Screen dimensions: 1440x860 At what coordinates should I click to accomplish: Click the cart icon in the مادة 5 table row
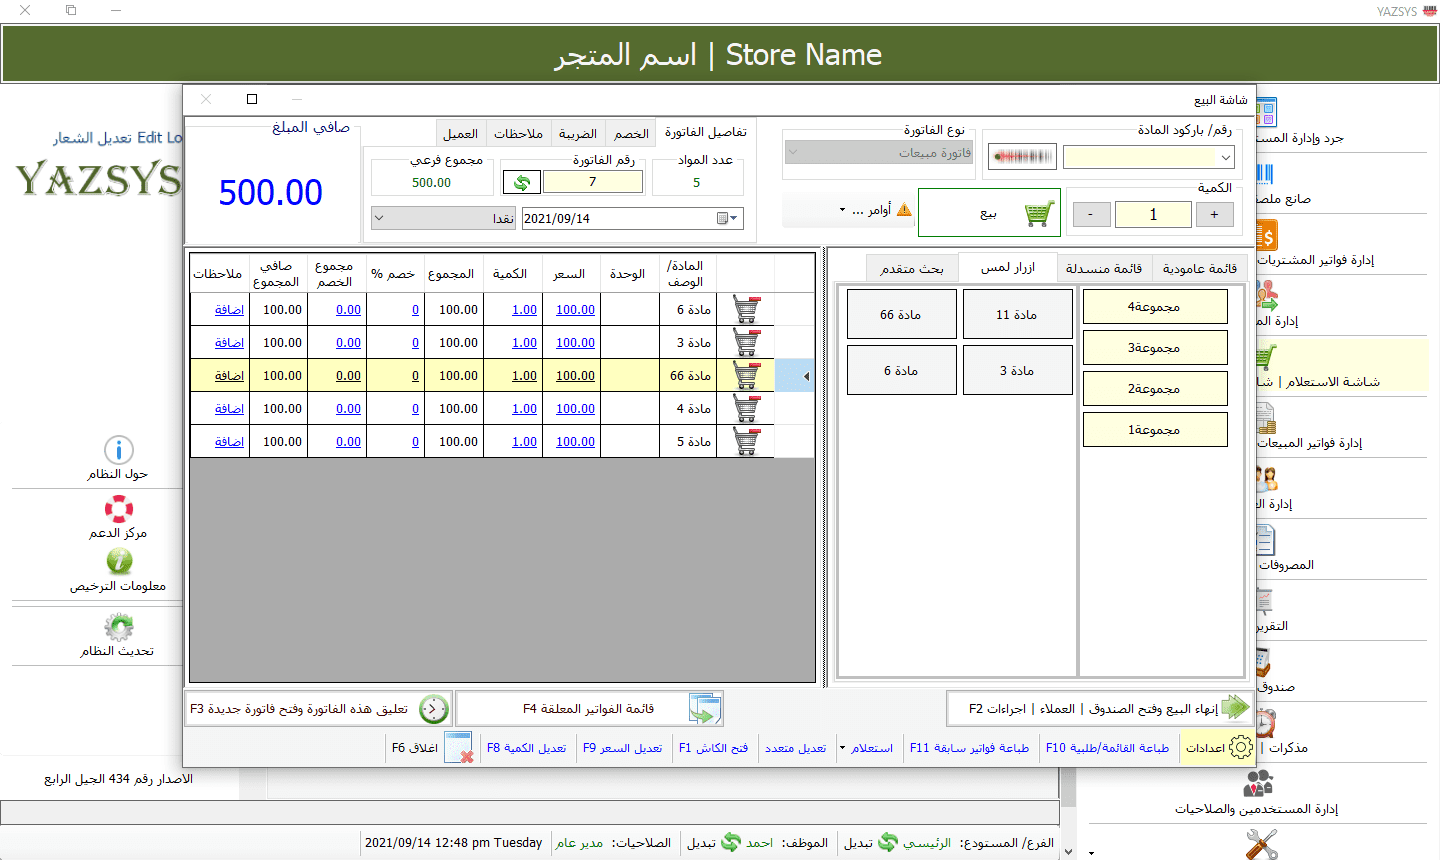[x=746, y=441]
